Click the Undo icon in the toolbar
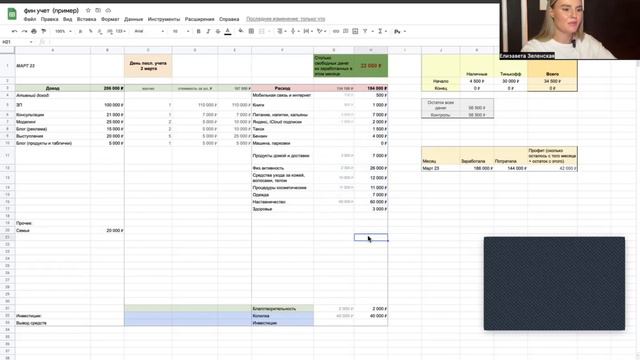Screen dimensions: 640x360 click(x=14, y=31)
